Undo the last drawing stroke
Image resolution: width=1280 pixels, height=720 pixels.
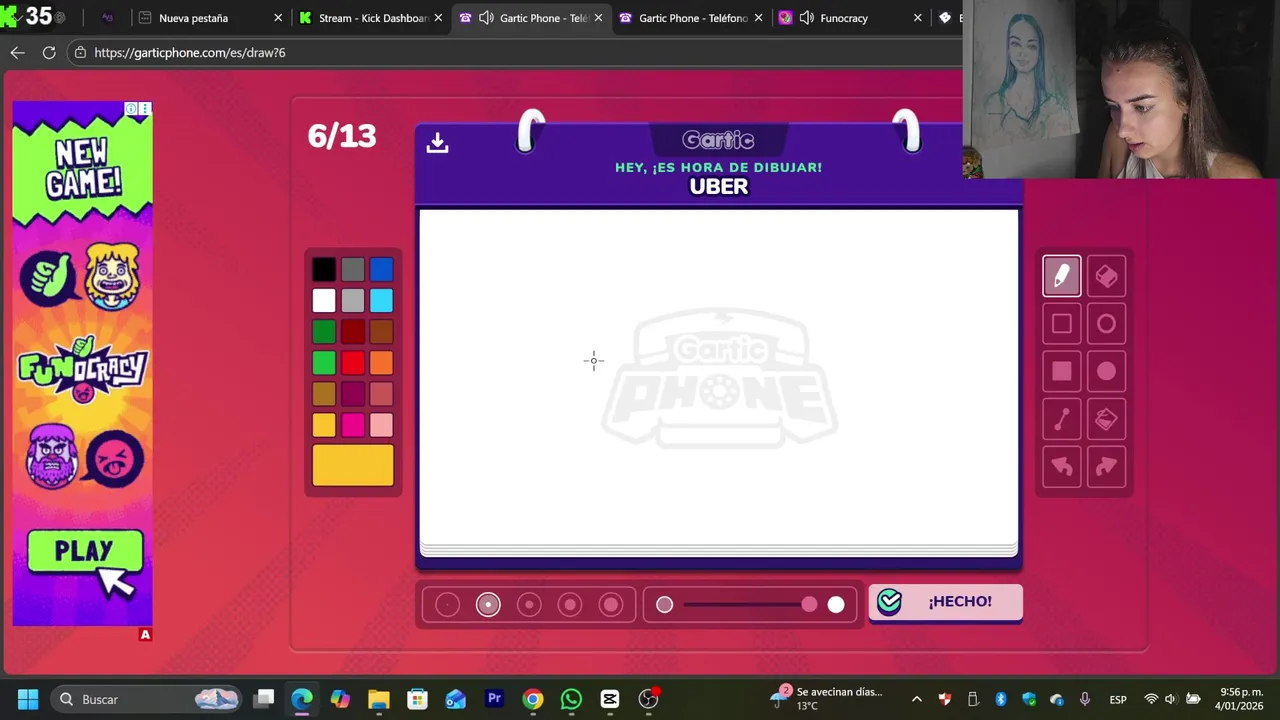coord(1062,467)
